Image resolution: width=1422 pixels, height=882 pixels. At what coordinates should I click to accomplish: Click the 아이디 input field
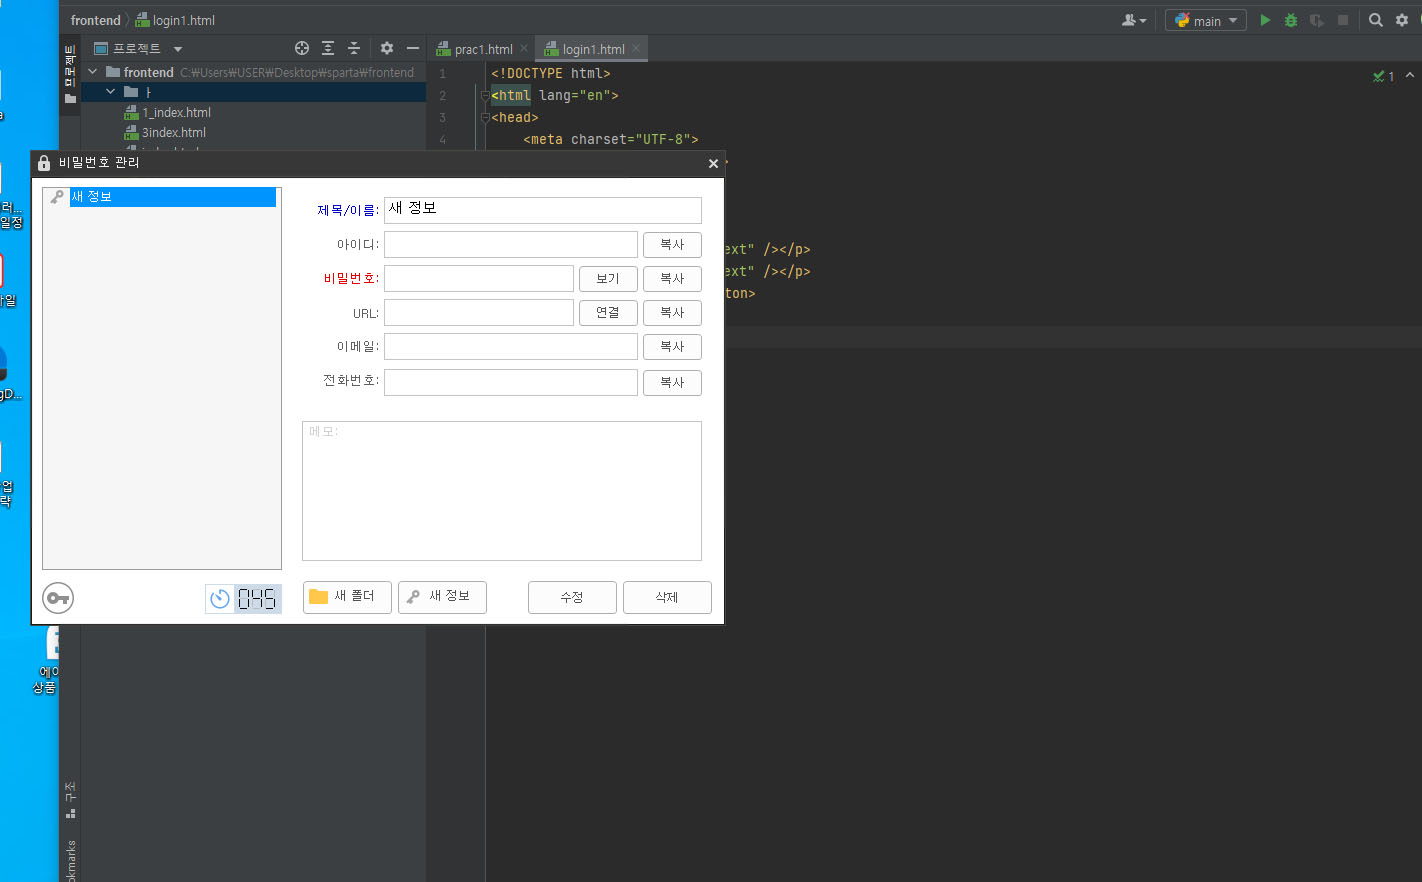[x=511, y=245]
